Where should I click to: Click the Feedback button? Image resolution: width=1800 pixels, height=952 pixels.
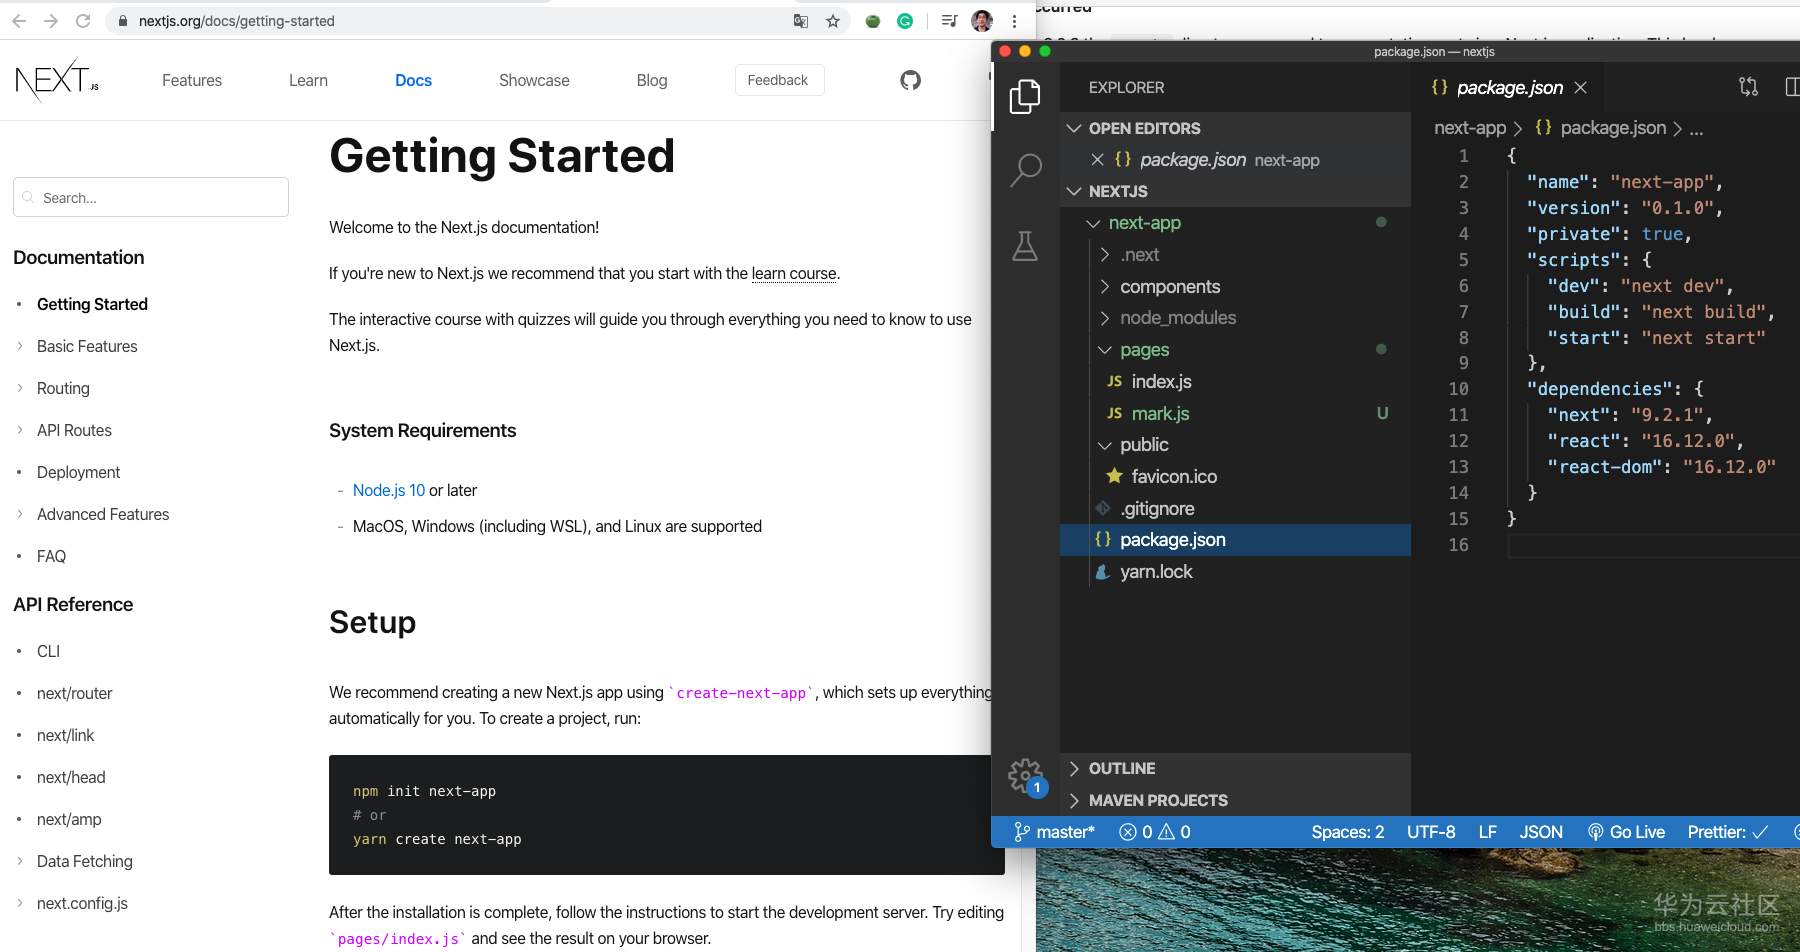[779, 80]
